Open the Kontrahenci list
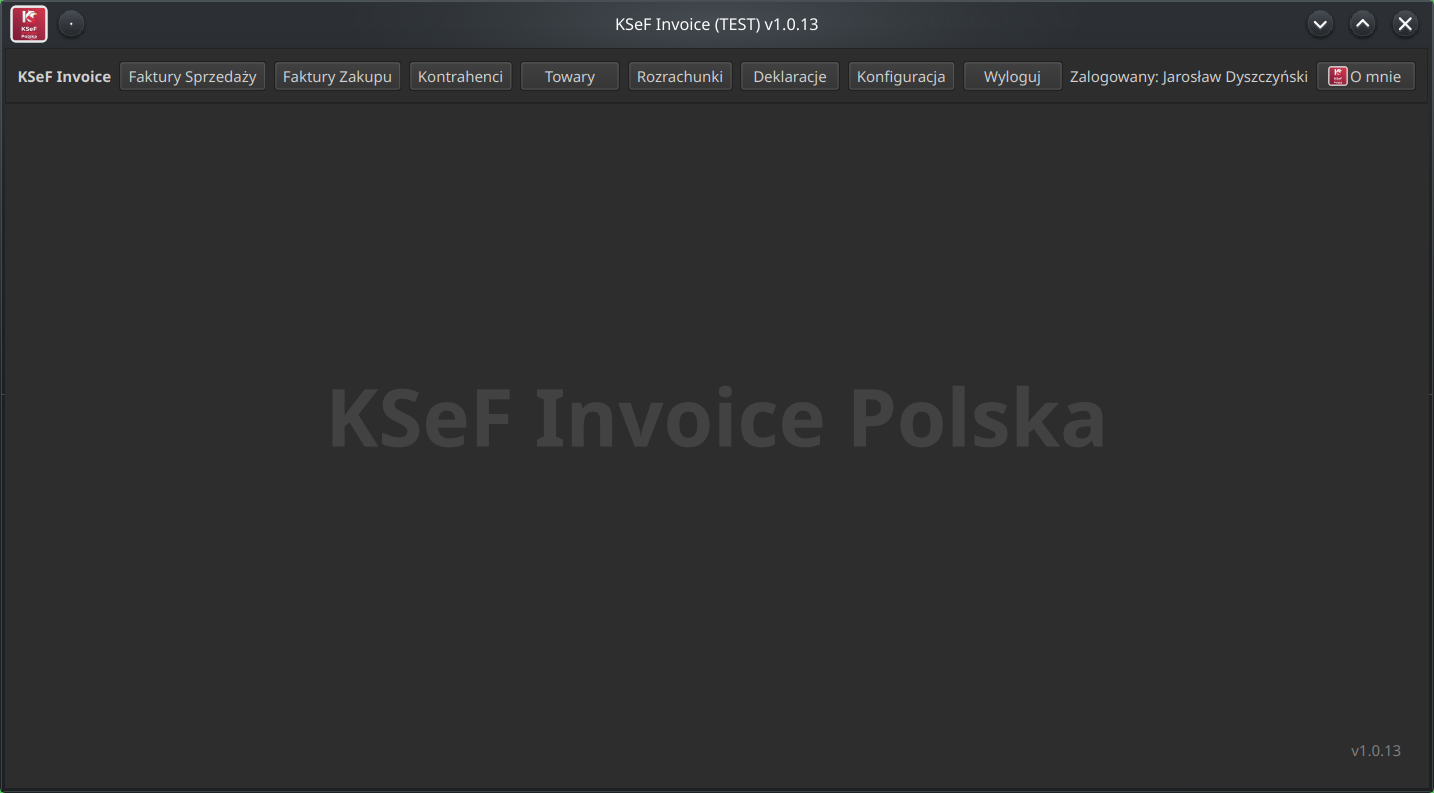The image size is (1434, 793). [x=460, y=75]
